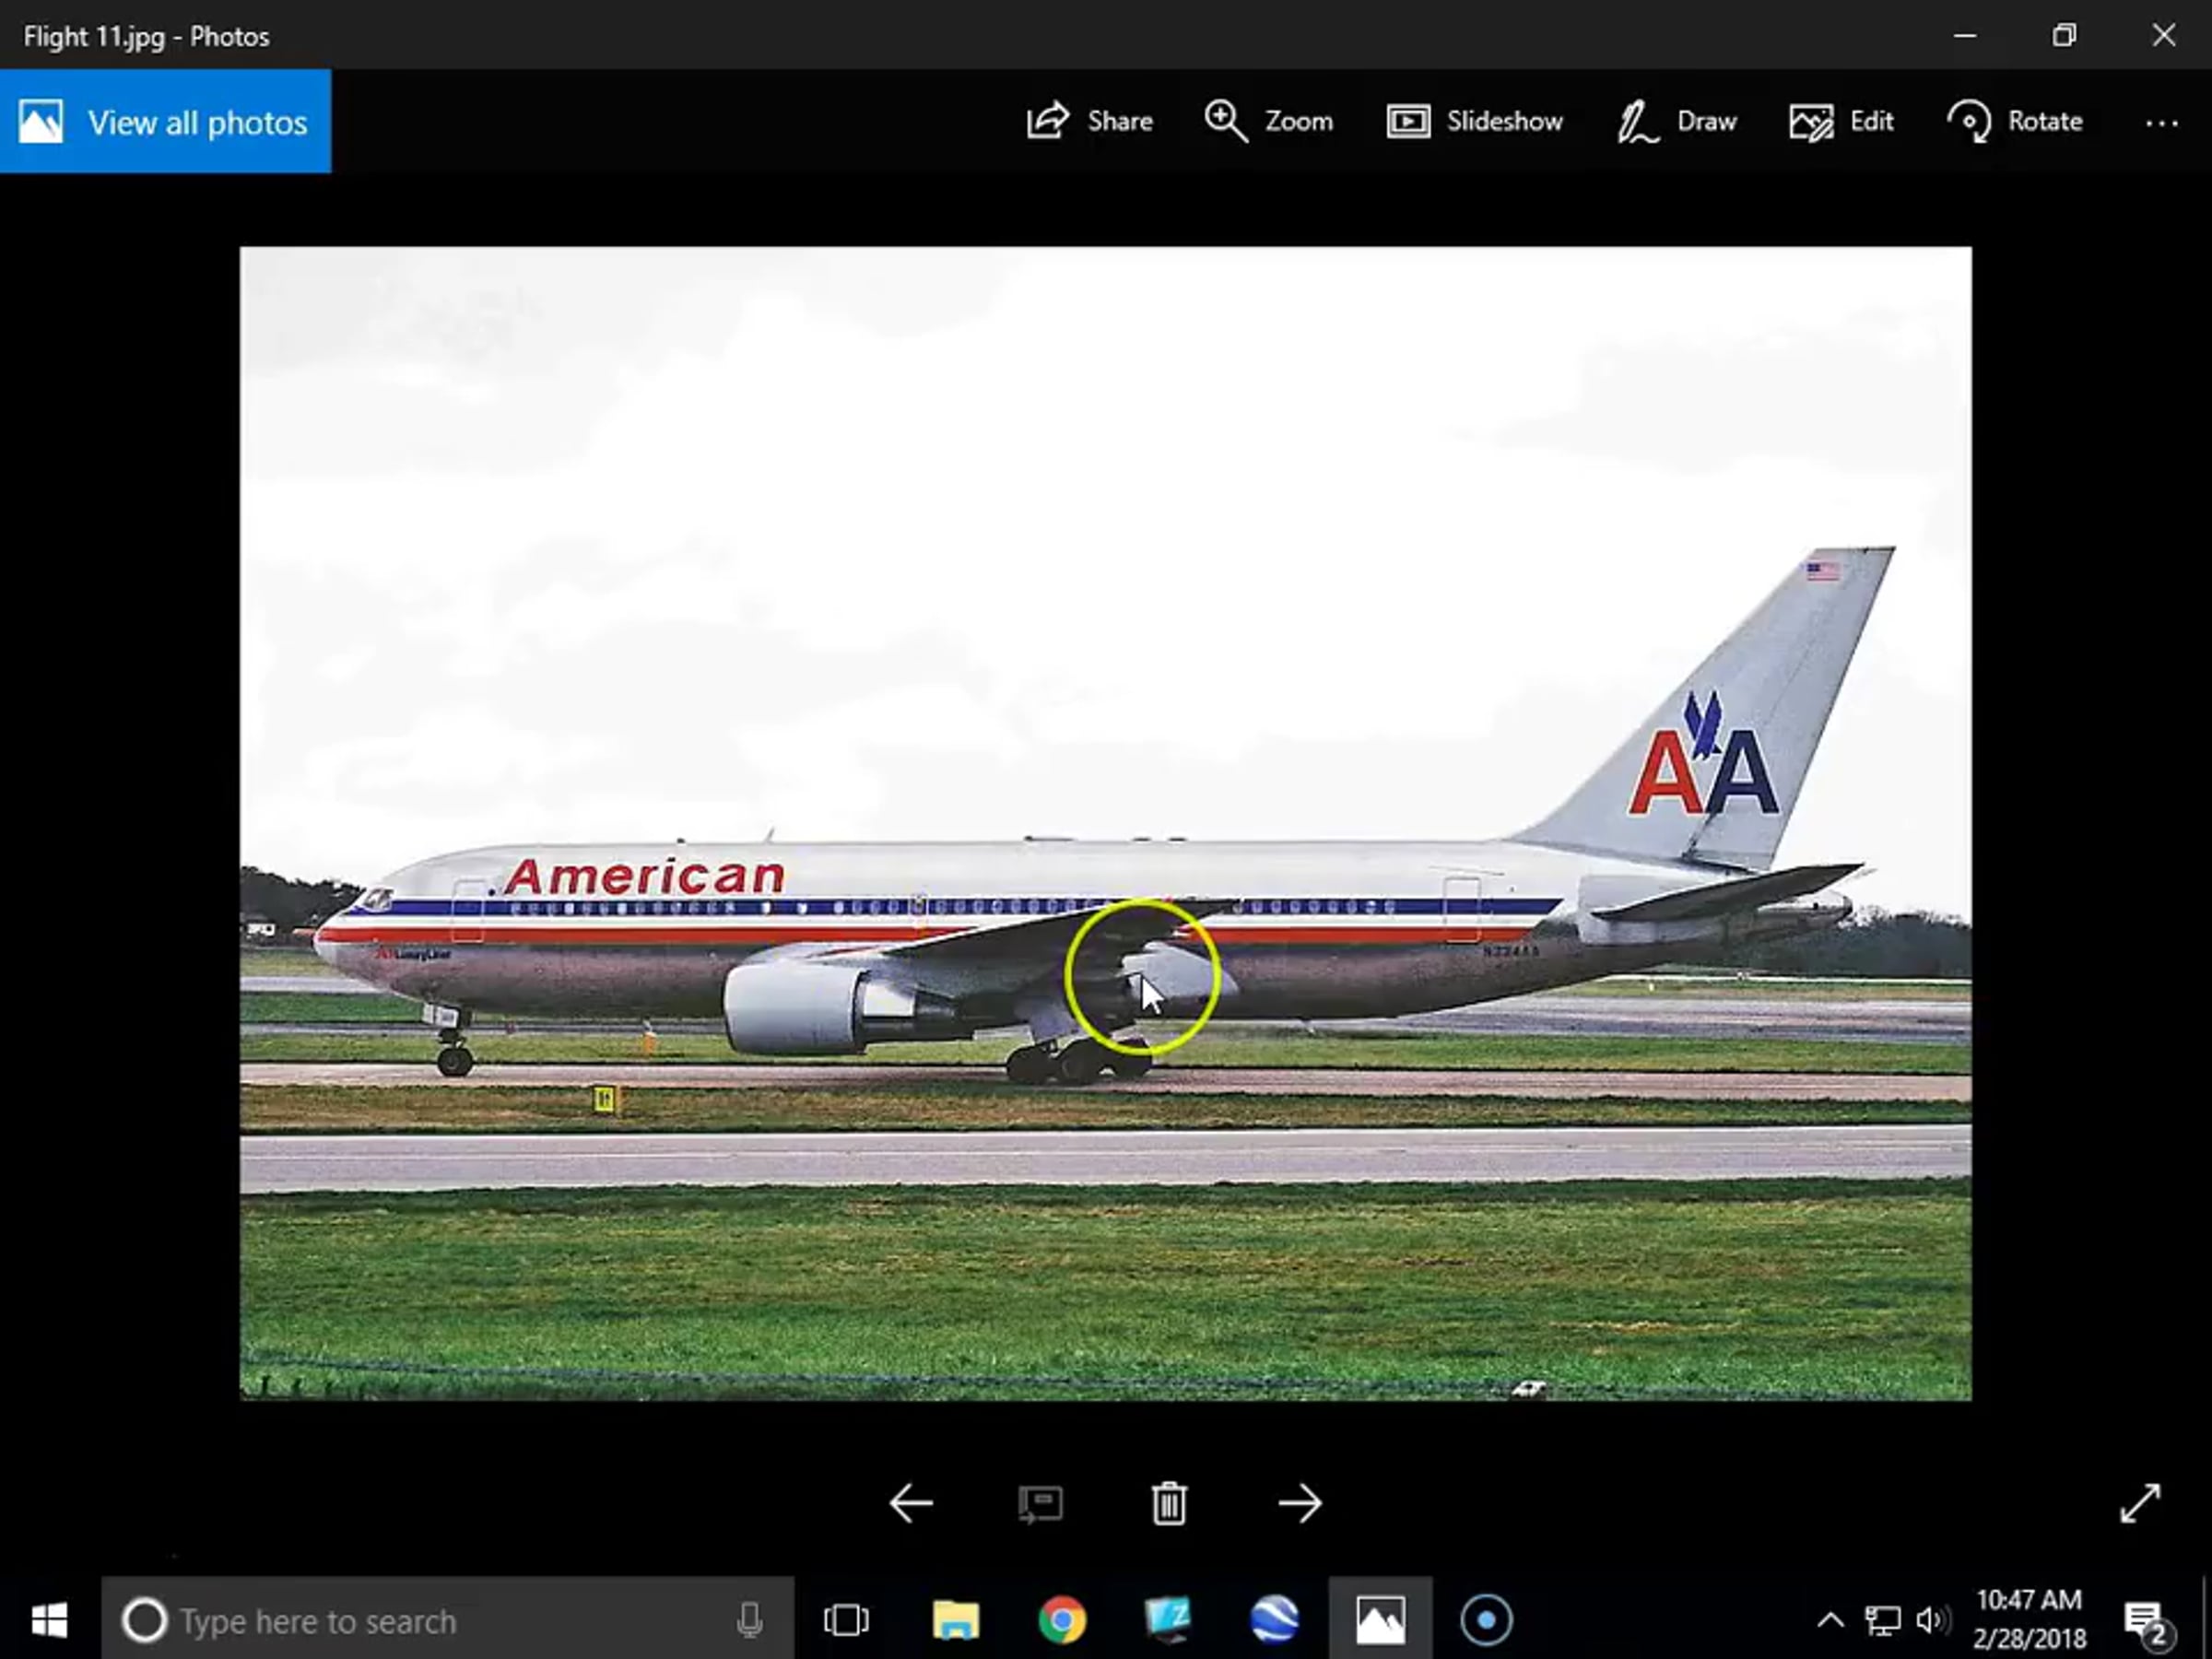The height and width of the screenshot is (1659, 2212).
Task: Open Task View on the taskbar
Action: [x=846, y=1619]
